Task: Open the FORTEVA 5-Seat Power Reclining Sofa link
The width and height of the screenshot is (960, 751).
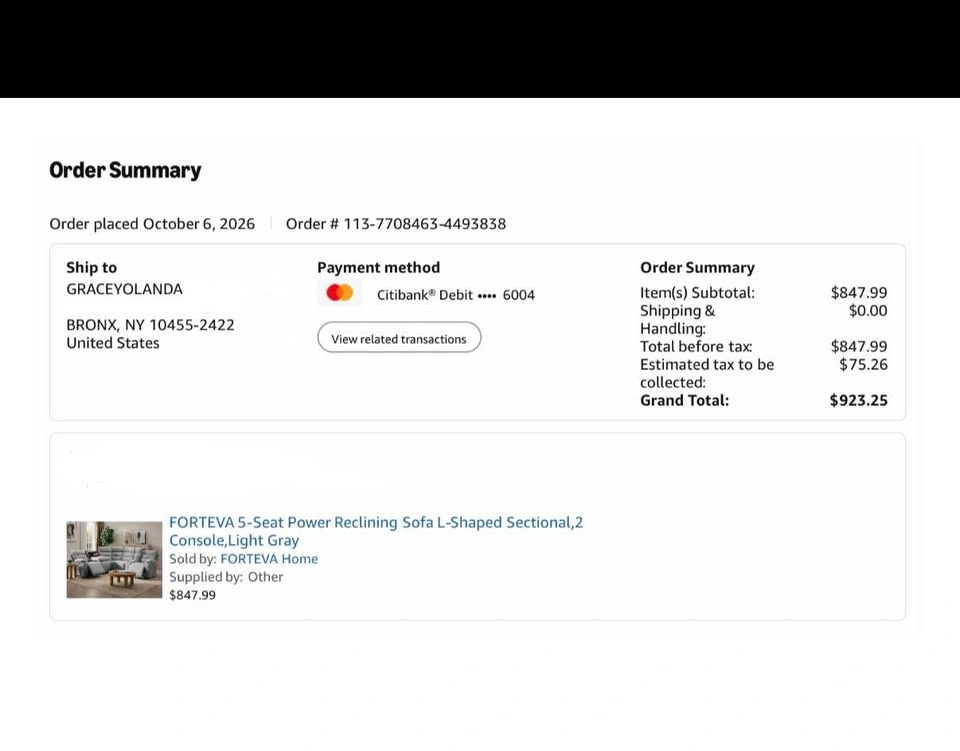Action: tap(376, 531)
